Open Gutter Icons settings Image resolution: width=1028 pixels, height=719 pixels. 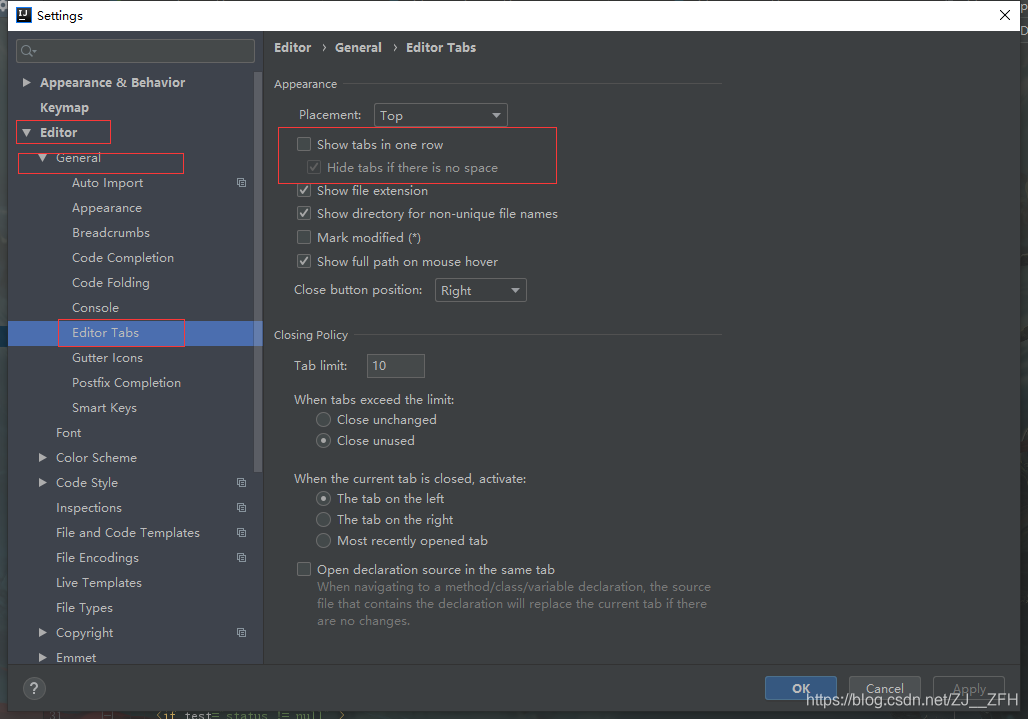(x=108, y=358)
